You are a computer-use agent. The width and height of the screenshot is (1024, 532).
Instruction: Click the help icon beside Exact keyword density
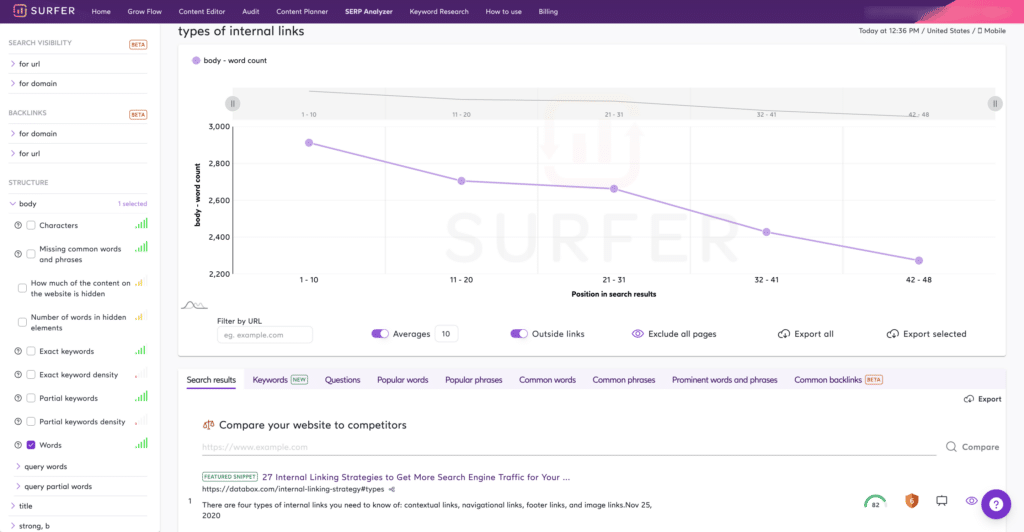click(x=18, y=375)
